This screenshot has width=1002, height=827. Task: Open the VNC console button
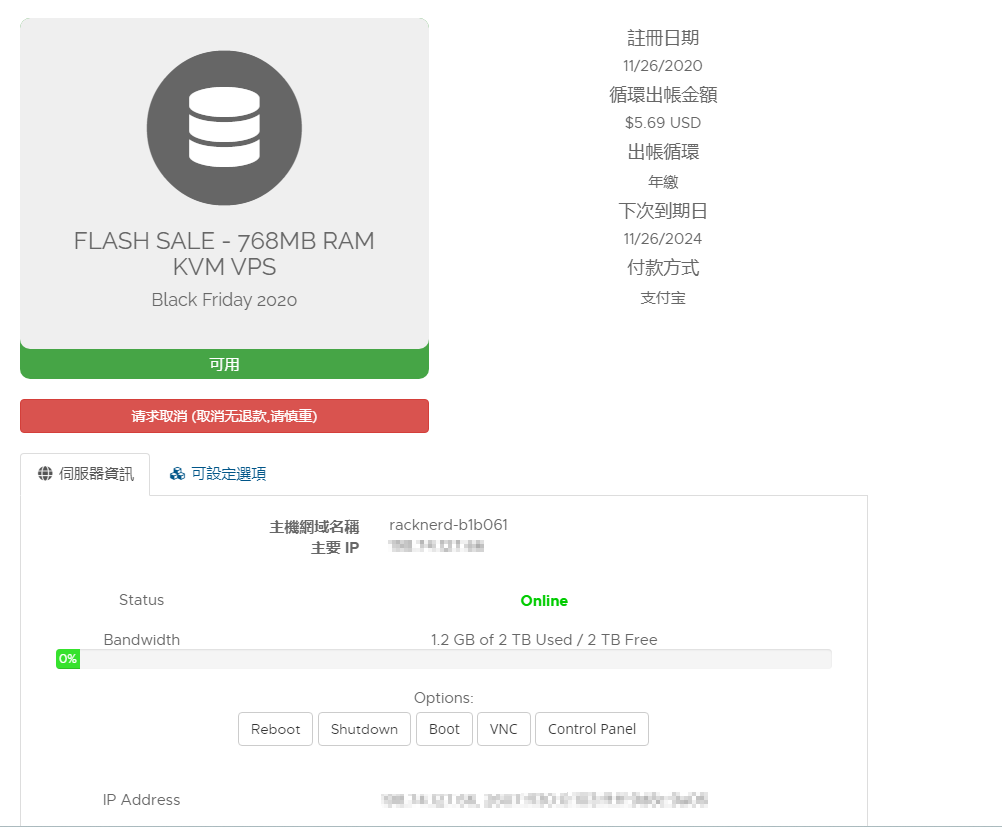(504, 729)
